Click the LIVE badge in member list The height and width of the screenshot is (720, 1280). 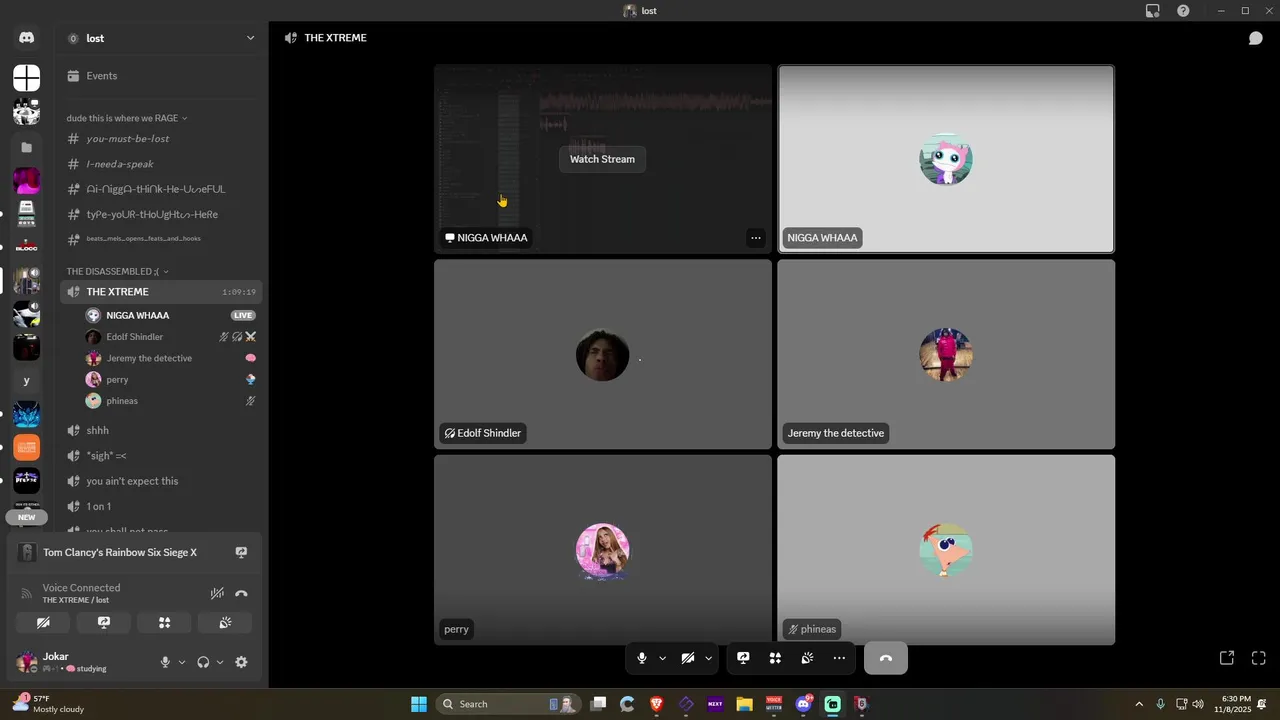243,315
